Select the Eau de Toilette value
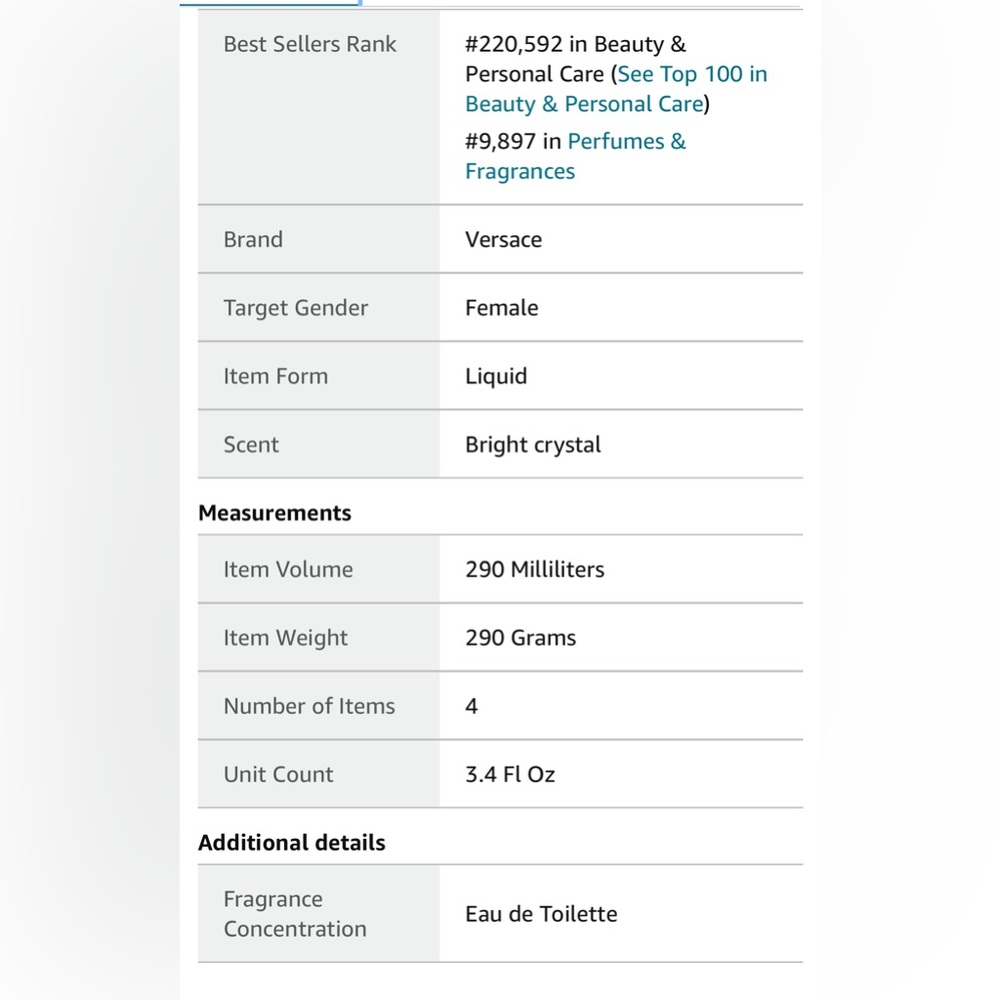 coord(541,914)
